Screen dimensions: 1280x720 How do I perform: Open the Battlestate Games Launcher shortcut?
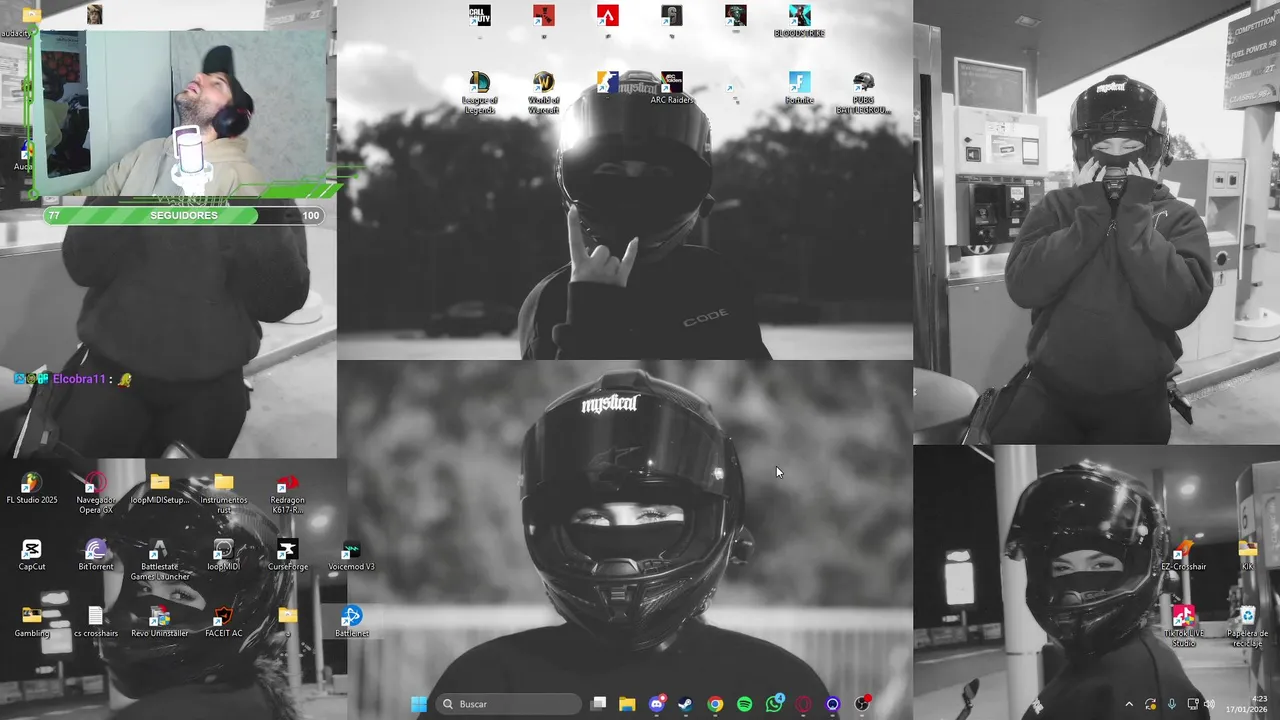[x=160, y=560]
